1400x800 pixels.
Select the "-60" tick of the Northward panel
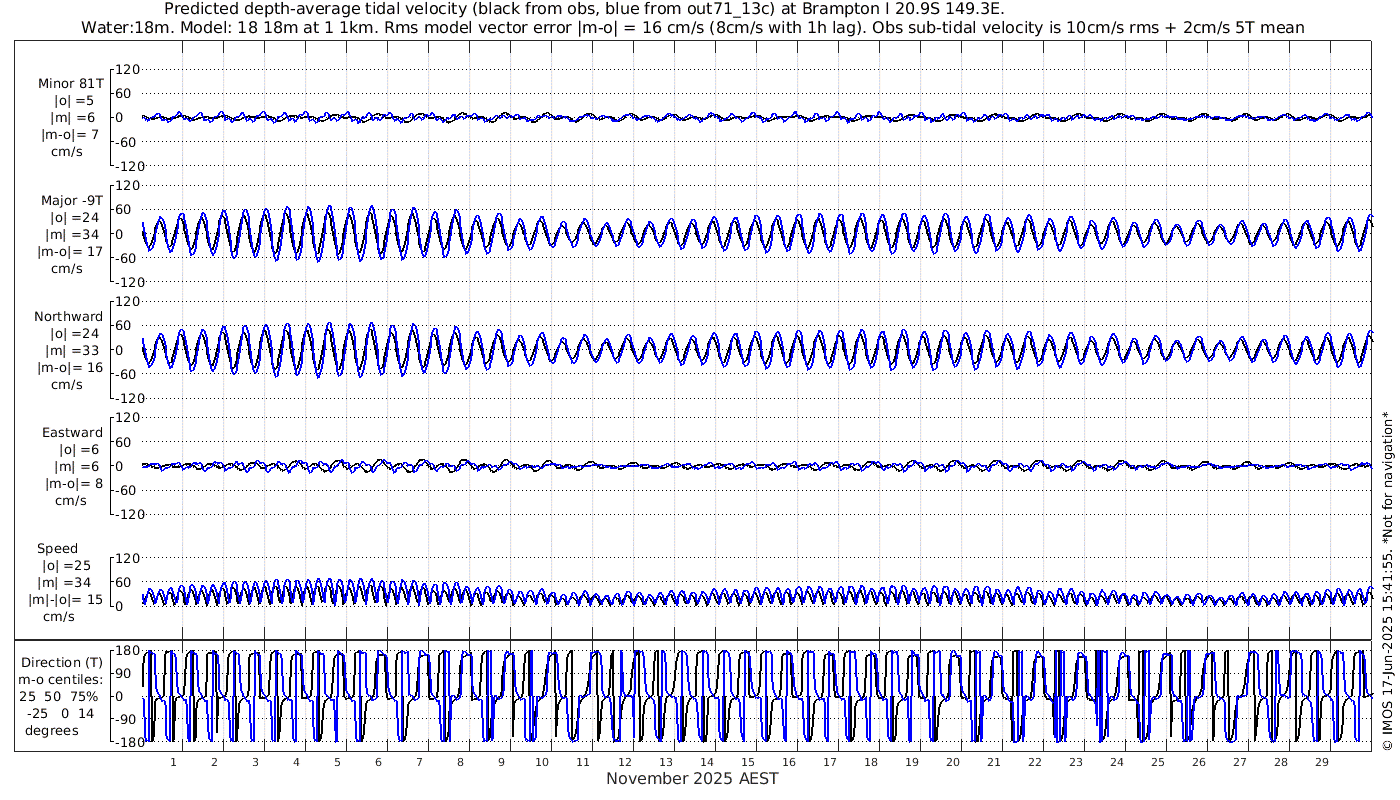(128, 374)
